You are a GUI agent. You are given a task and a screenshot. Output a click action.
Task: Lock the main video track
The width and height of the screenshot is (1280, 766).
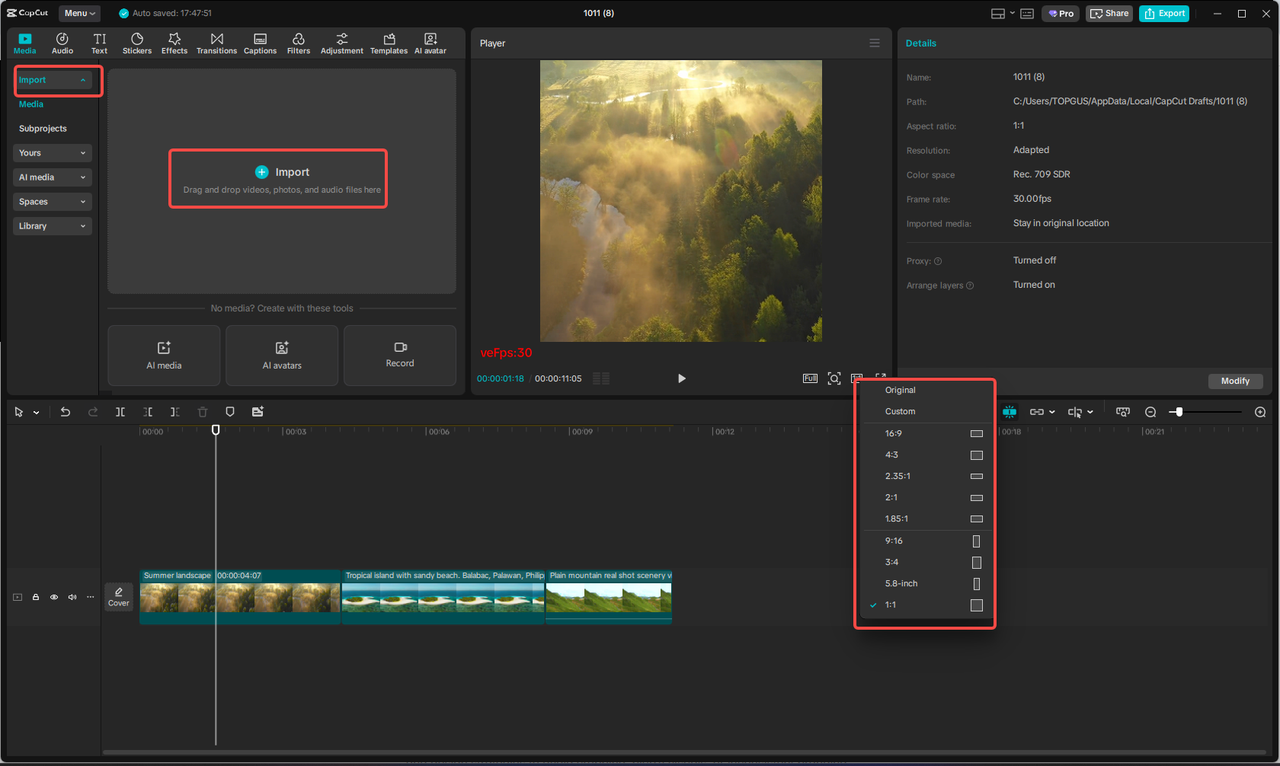35,597
